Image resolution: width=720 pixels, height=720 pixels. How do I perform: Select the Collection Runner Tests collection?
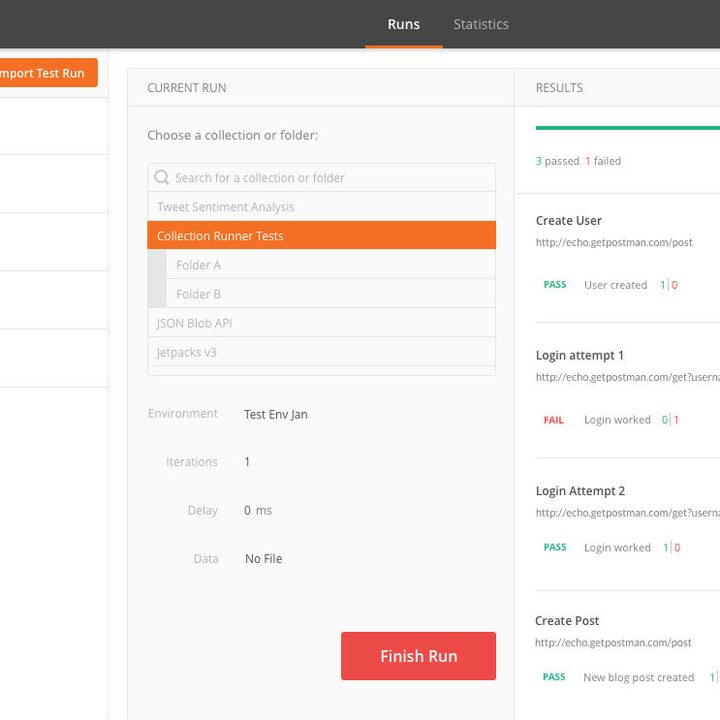point(321,236)
